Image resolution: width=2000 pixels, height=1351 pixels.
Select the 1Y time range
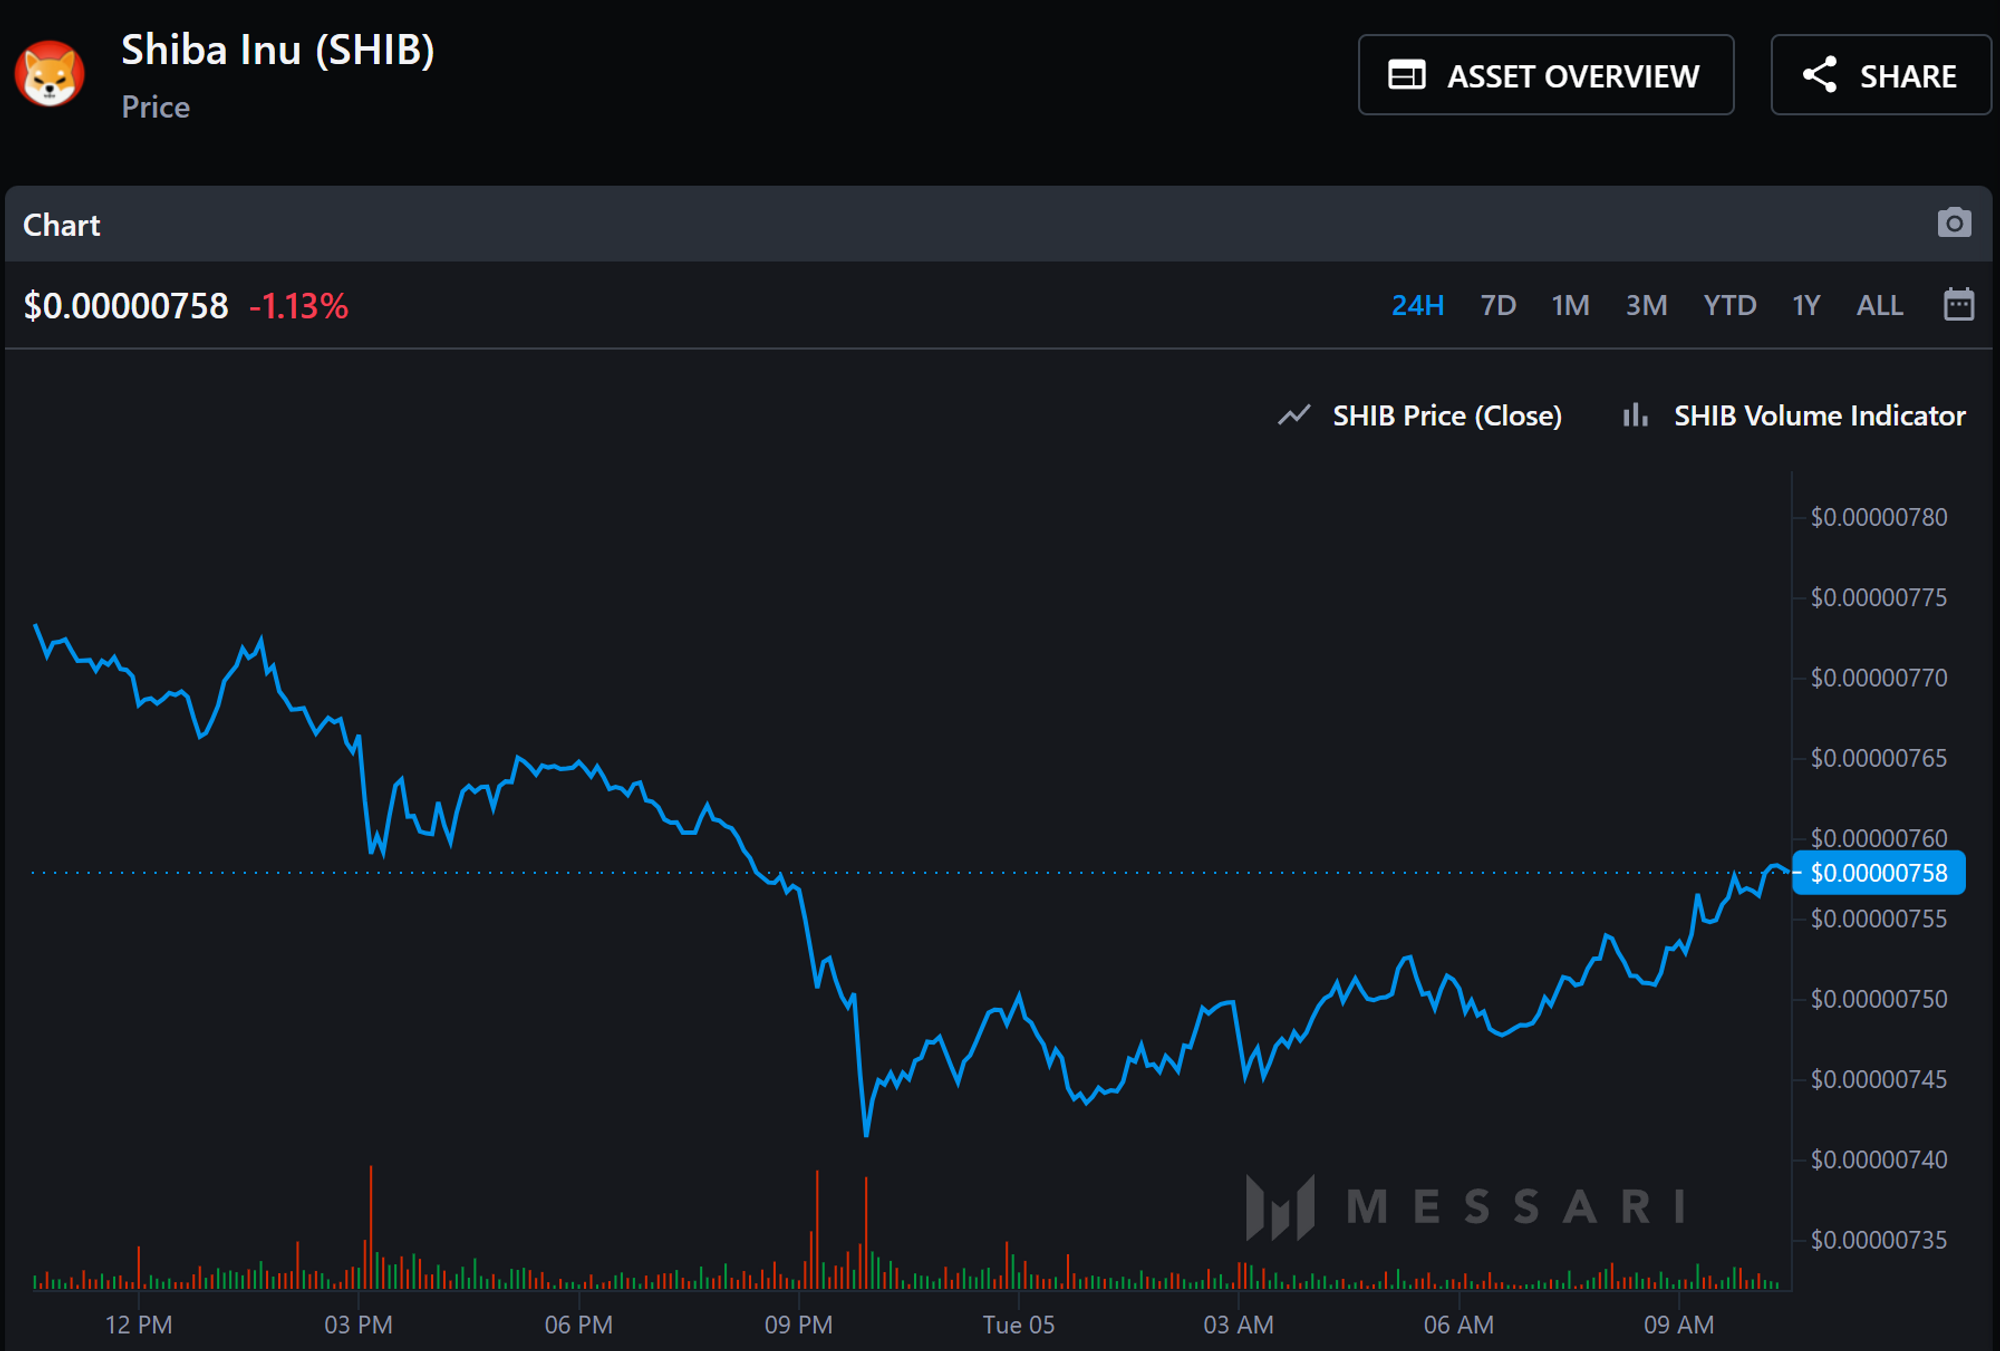[x=1806, y=305]
